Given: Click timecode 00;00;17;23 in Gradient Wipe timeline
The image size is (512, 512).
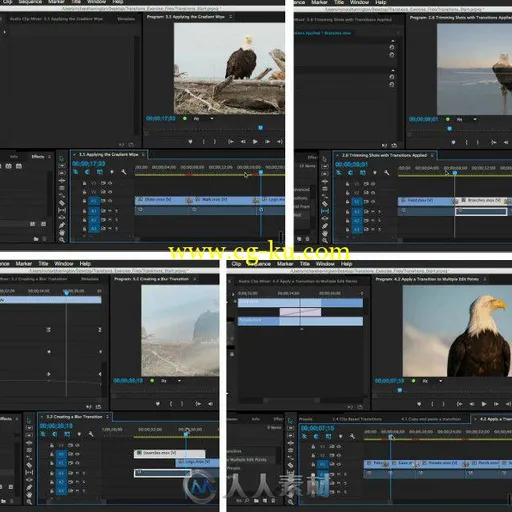Looking at the screenshot, I should (x=89, y=164).
